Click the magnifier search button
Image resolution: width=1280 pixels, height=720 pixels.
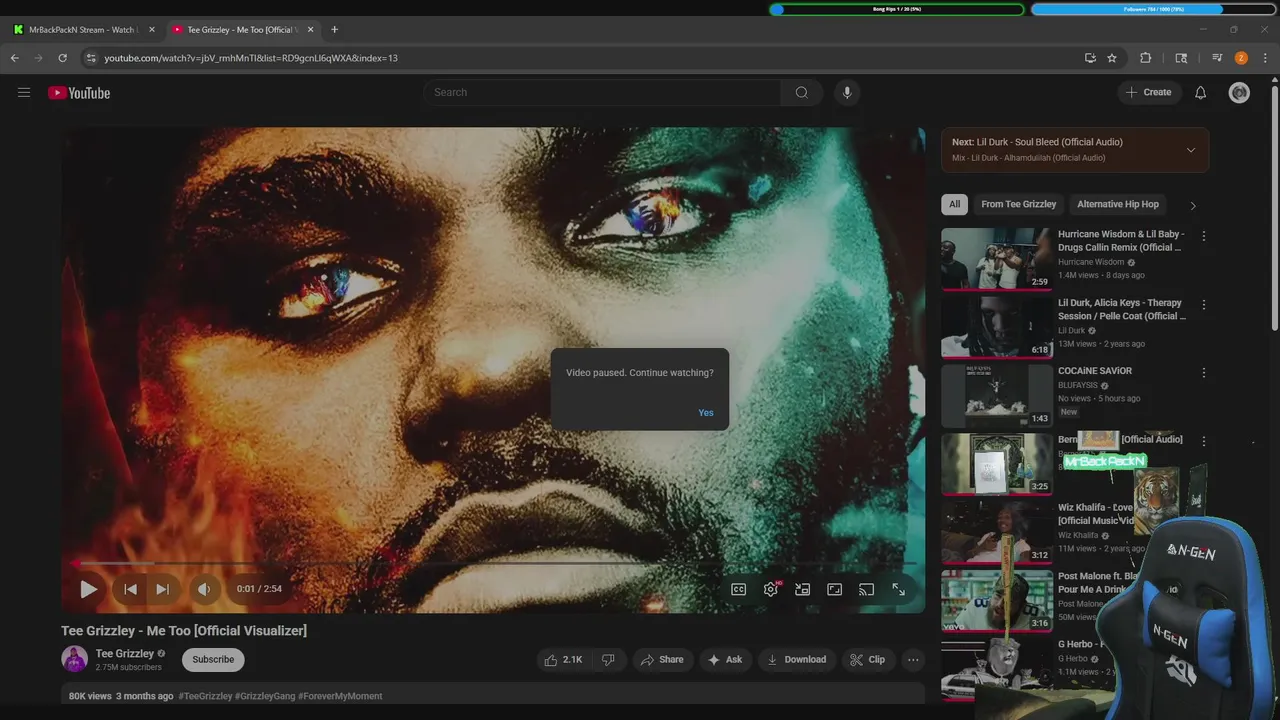pyautogui.click(x=801, y=92)
